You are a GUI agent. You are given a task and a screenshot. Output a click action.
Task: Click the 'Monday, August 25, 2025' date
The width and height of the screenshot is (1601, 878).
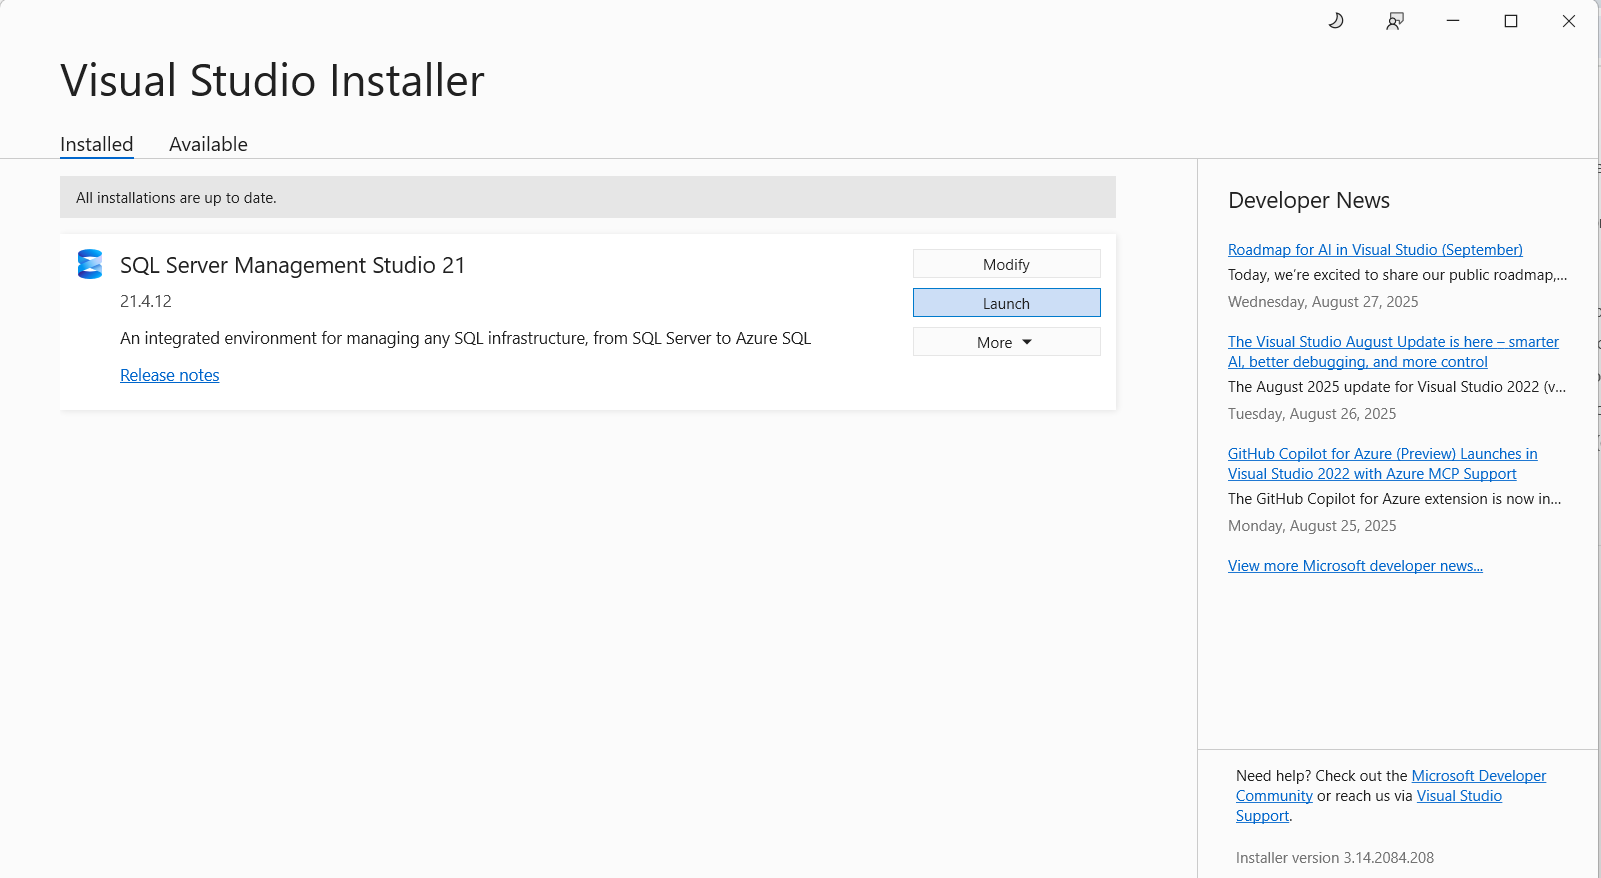[x=1312, y=526]
